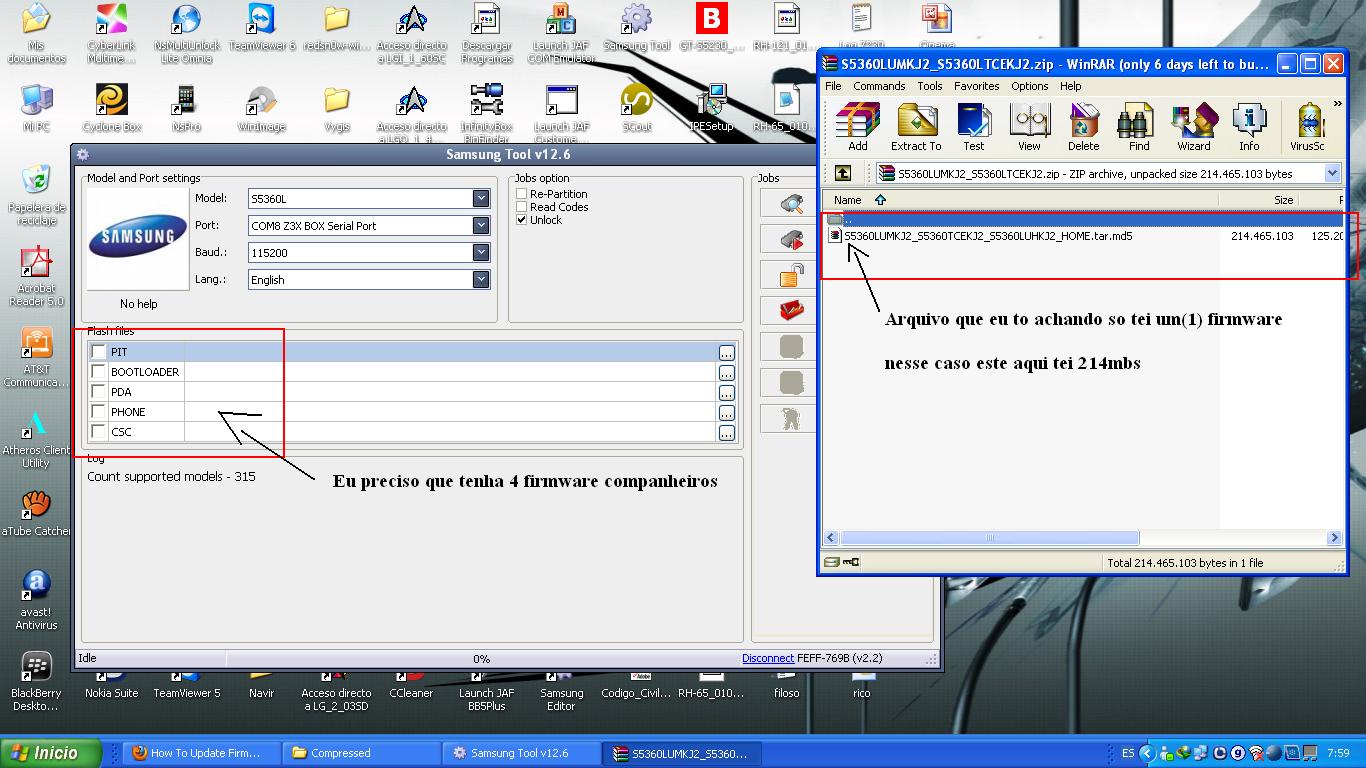This screenshot has height=768, width=1366.
Task: Sort by the Name column header in WinRAR
Action: coord(1022,200)
